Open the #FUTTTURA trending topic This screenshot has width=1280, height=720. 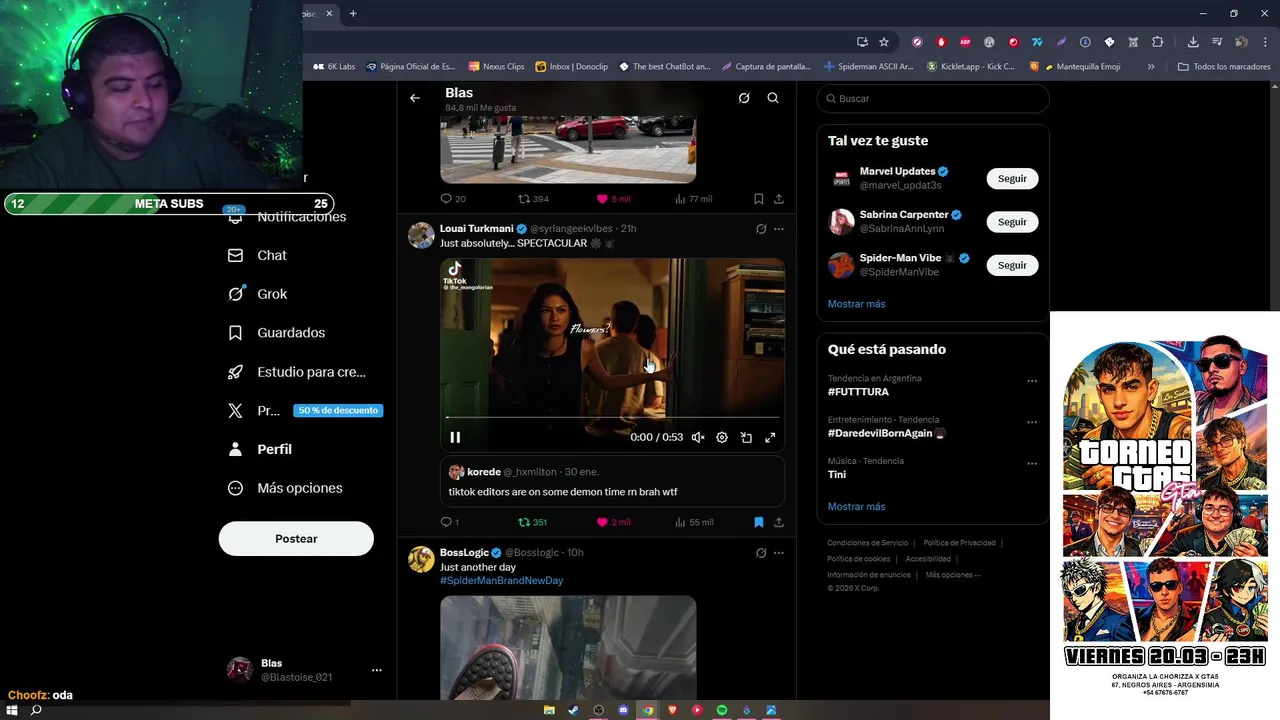pyautogui.click(x=858, y=392)
